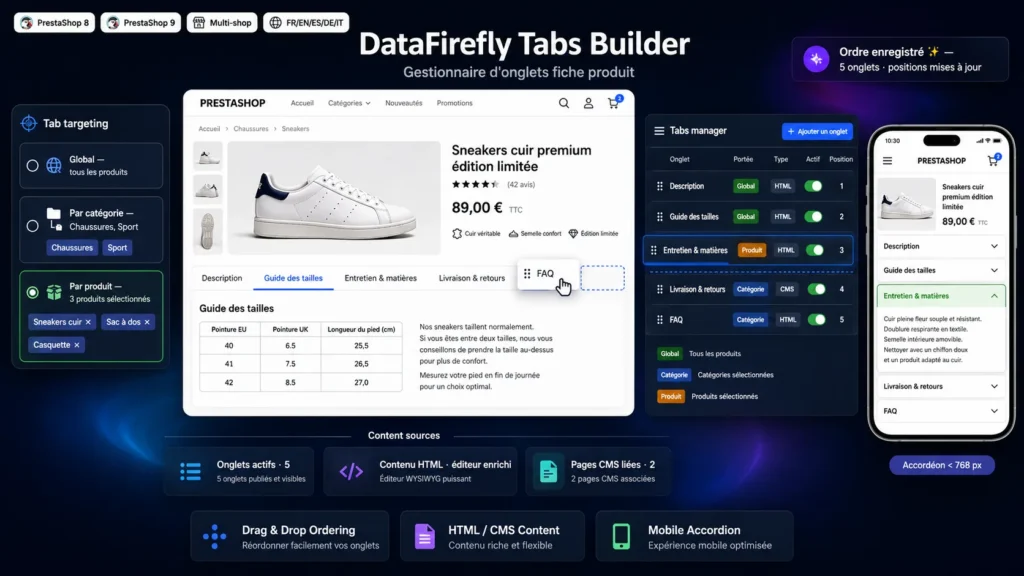Switch to the Description product tab

pos(221,278)
